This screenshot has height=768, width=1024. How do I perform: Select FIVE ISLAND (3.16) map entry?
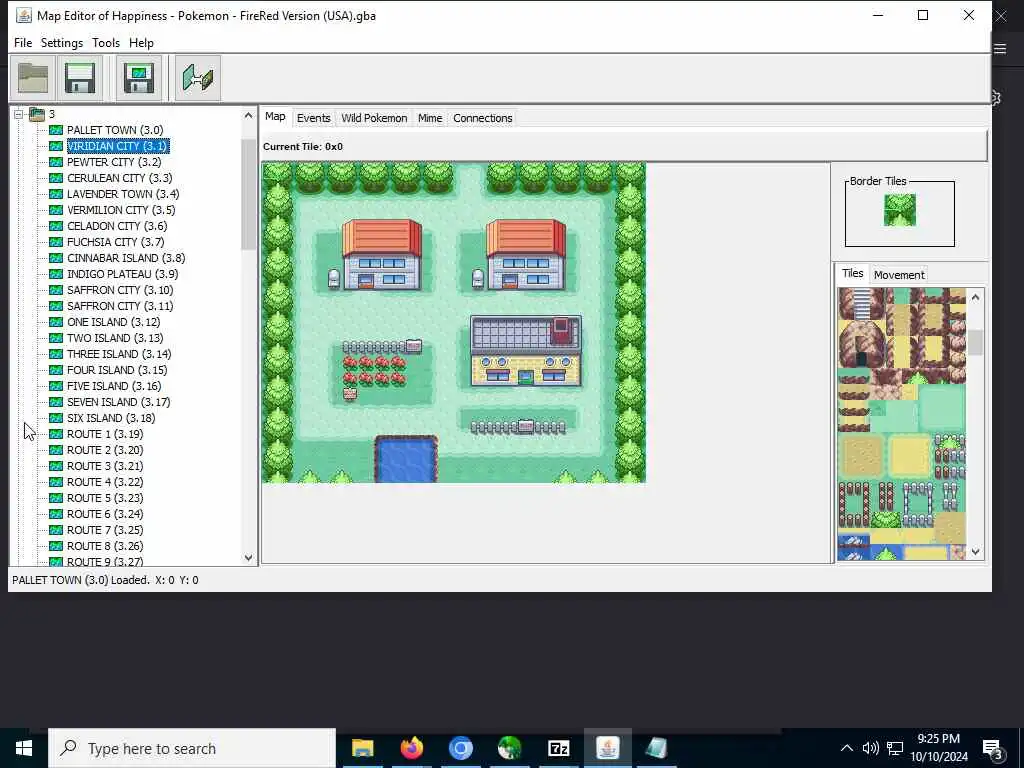click(114, 386)
